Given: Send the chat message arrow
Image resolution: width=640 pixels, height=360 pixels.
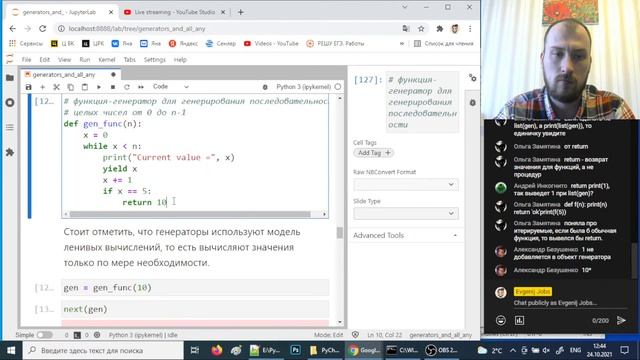Looking at the screenshot, I should (621, 320).
